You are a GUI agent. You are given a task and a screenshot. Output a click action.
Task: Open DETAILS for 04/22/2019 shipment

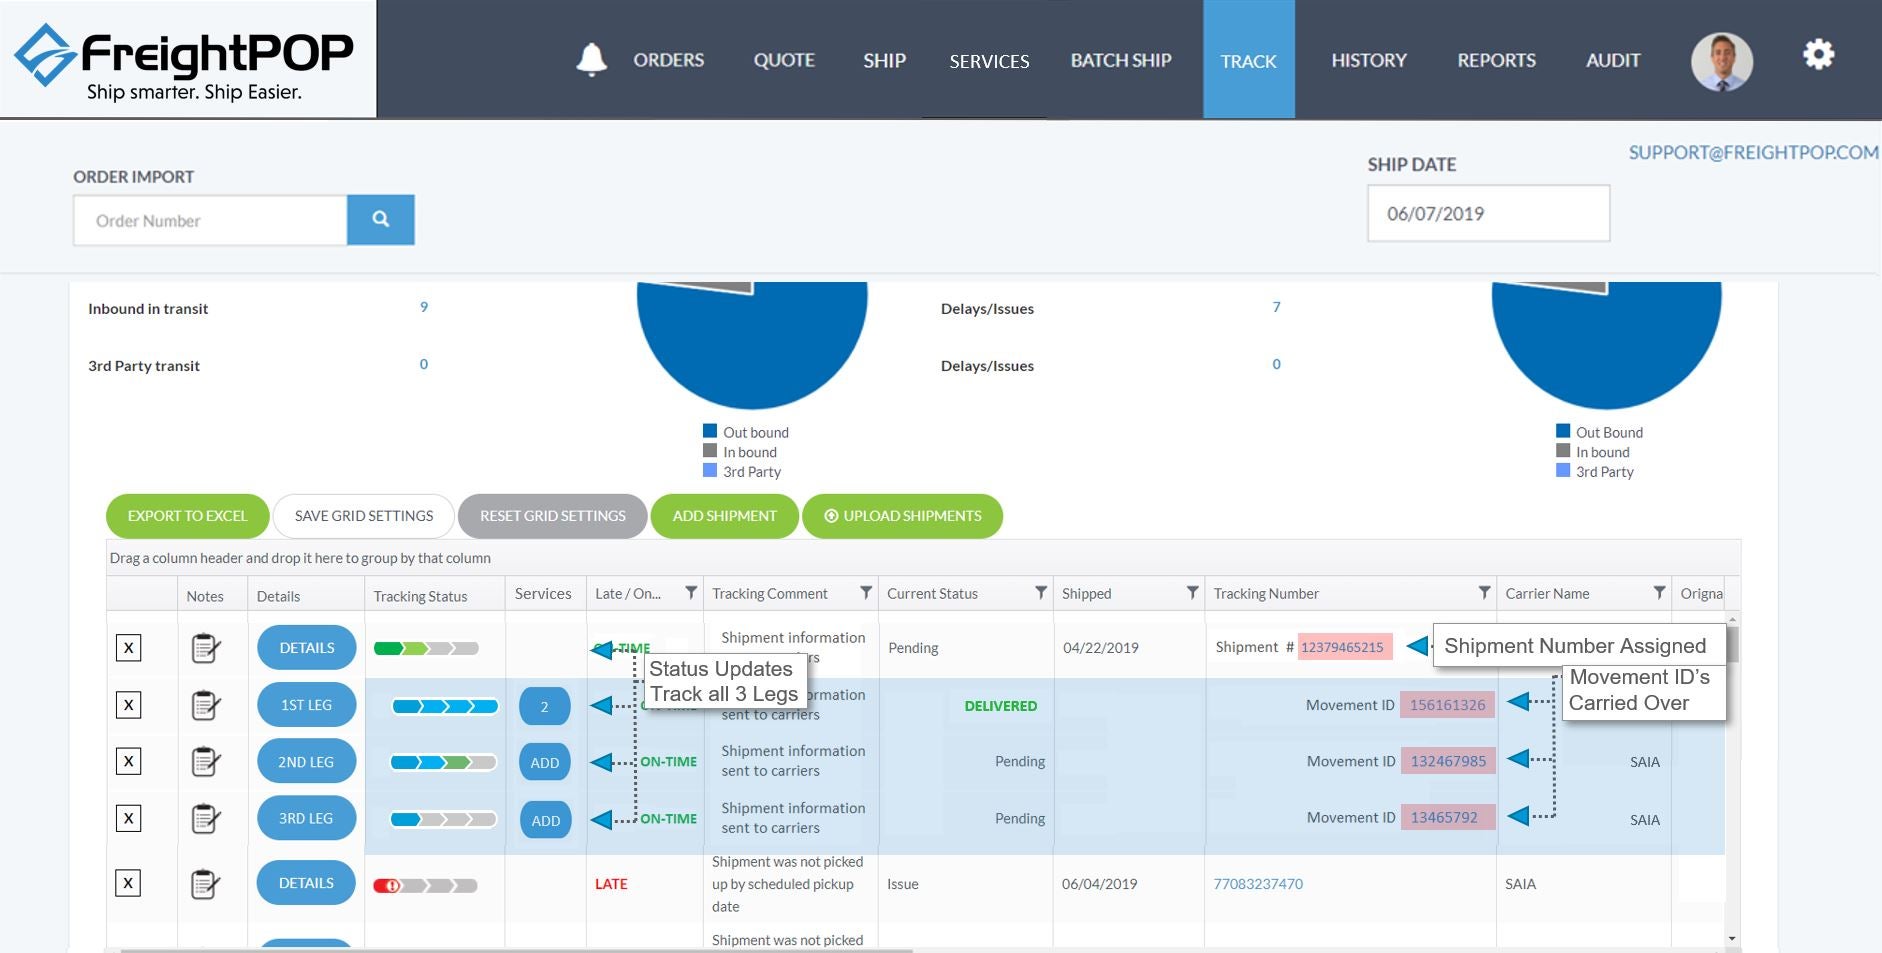307,648
